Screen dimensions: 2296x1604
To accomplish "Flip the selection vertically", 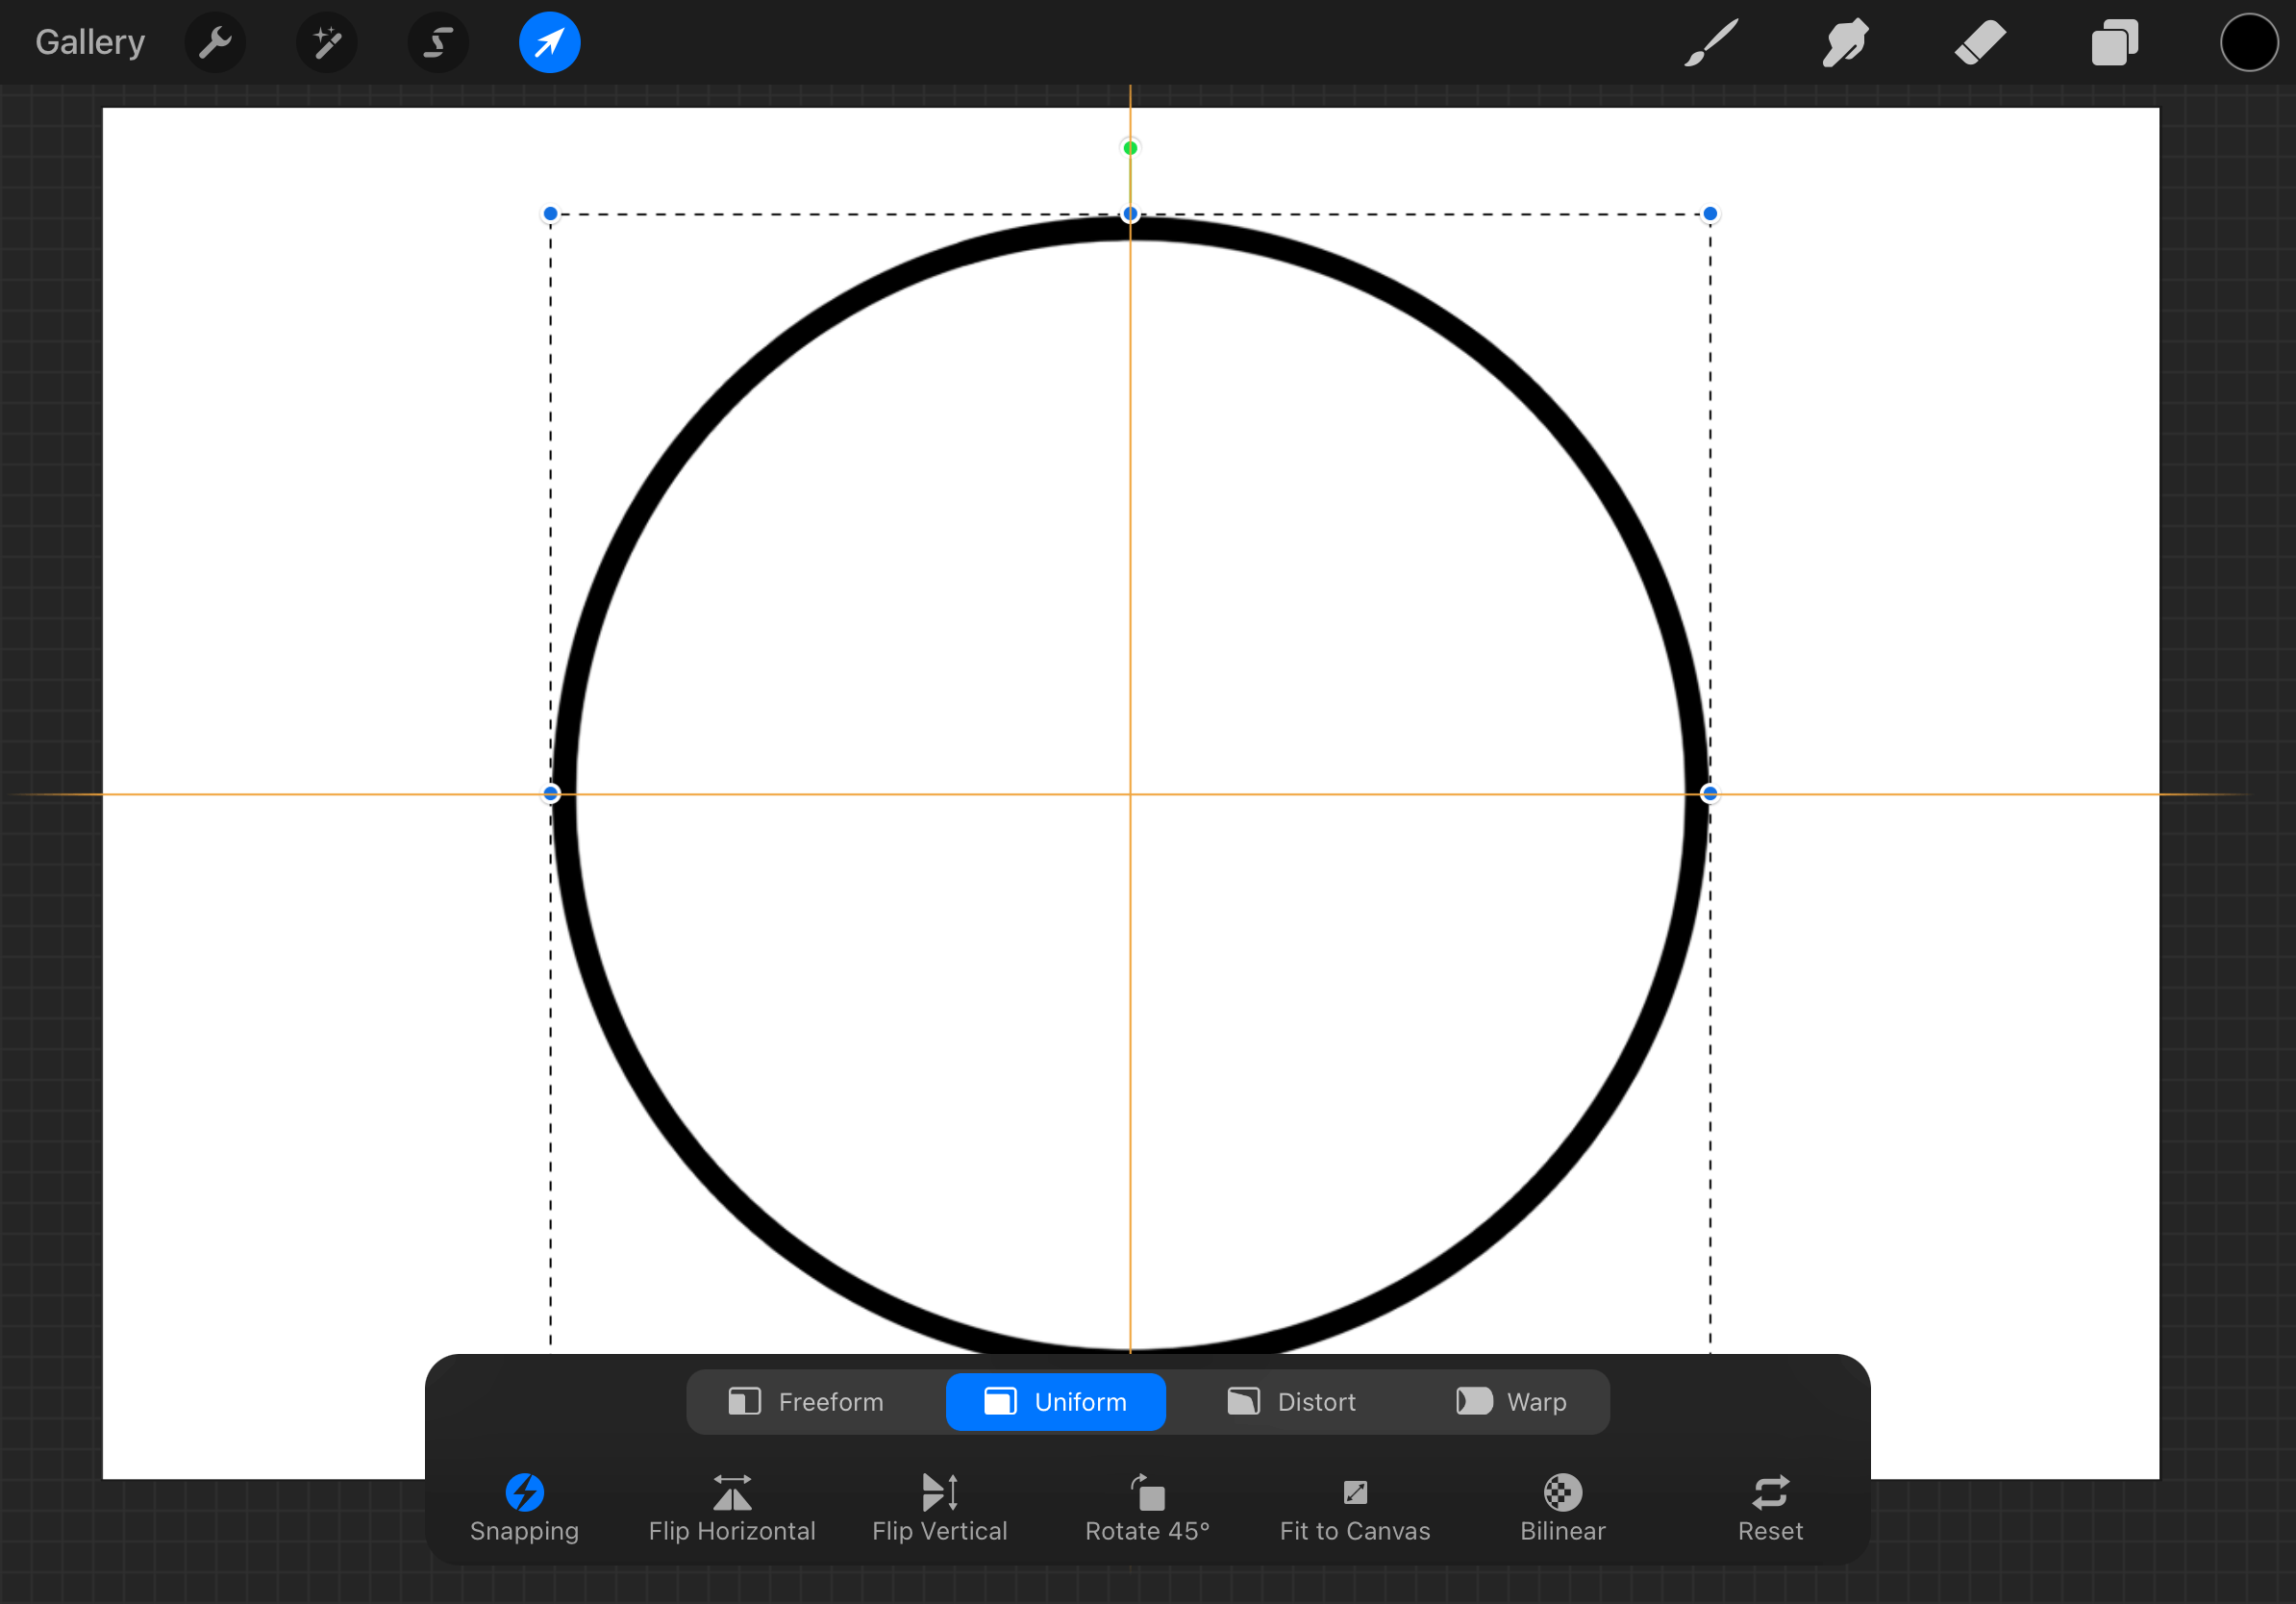I will click(x=939, y=1508).
